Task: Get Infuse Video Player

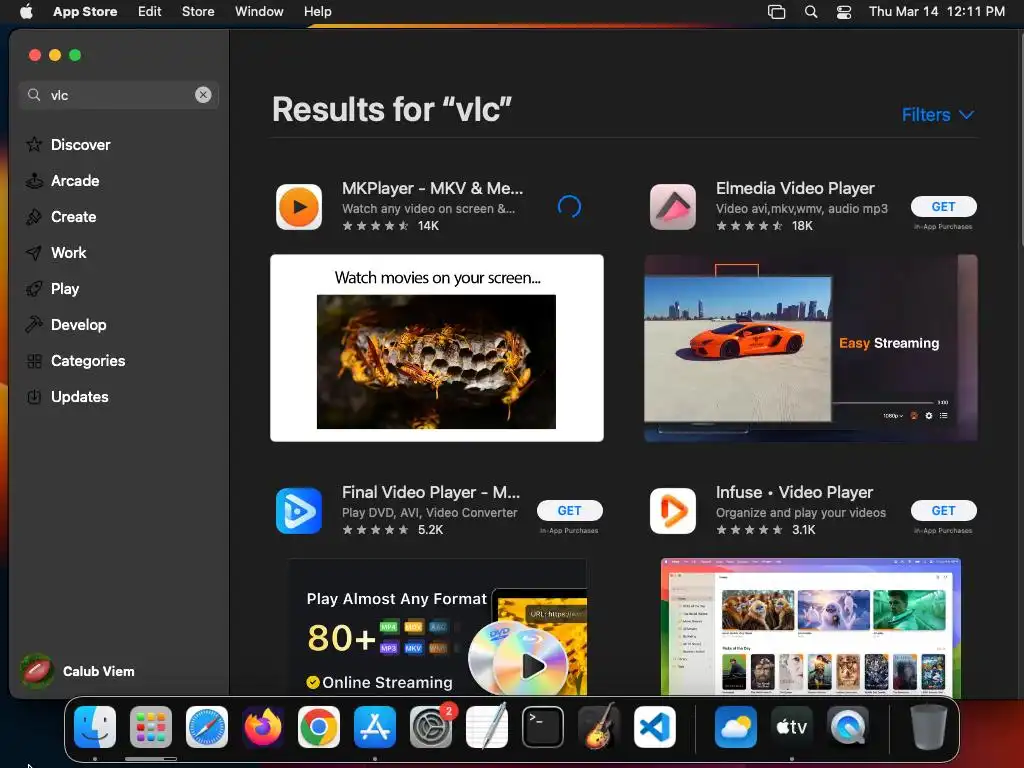Action: 943,511
